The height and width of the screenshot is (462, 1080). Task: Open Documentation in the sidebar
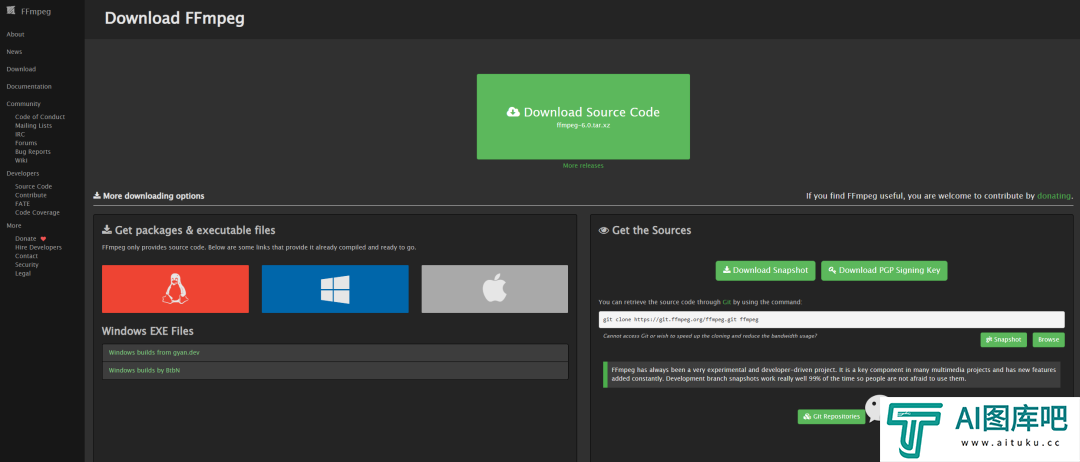click(x=29, y=87)
